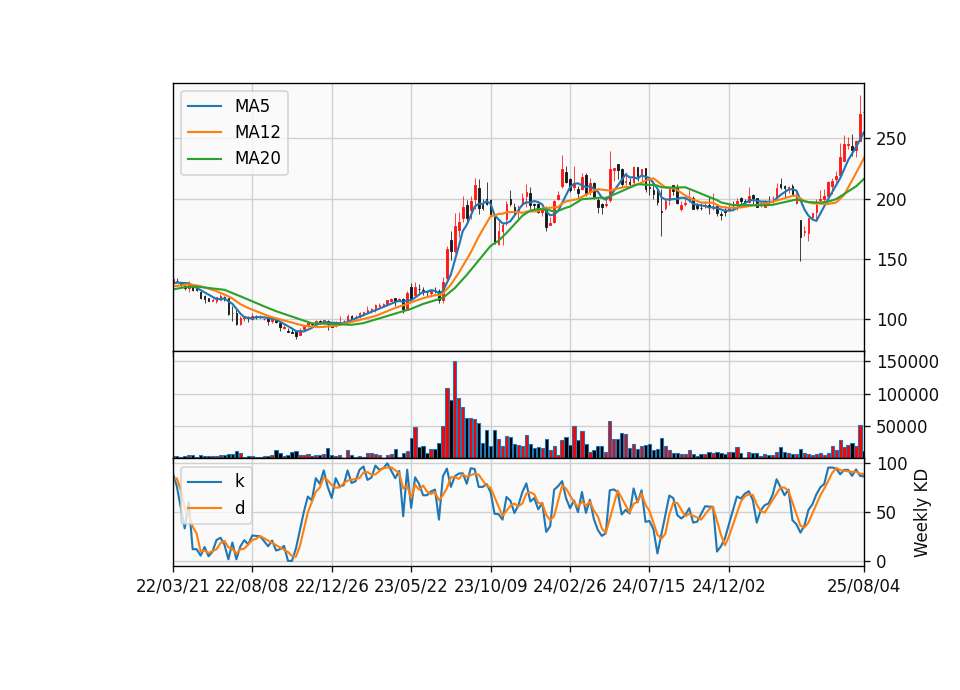This screenshot has width=960, height=690.
Task: Click the orange MA12 legend line sample
Action: [204, 132]
